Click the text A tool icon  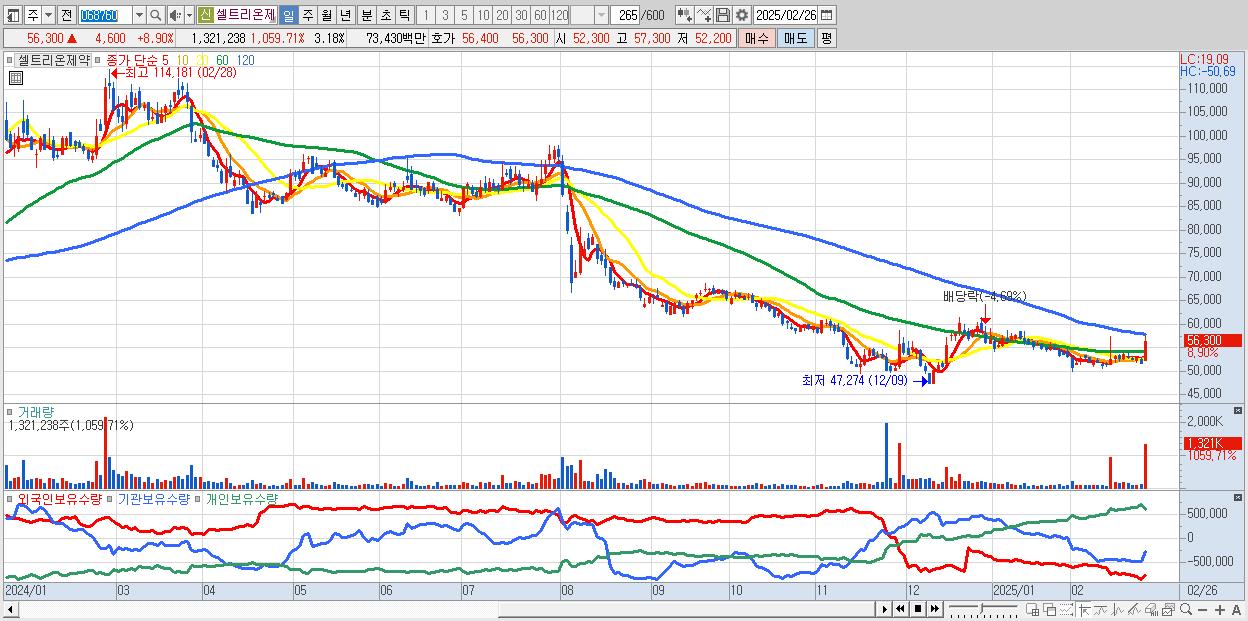(1237, 609)
